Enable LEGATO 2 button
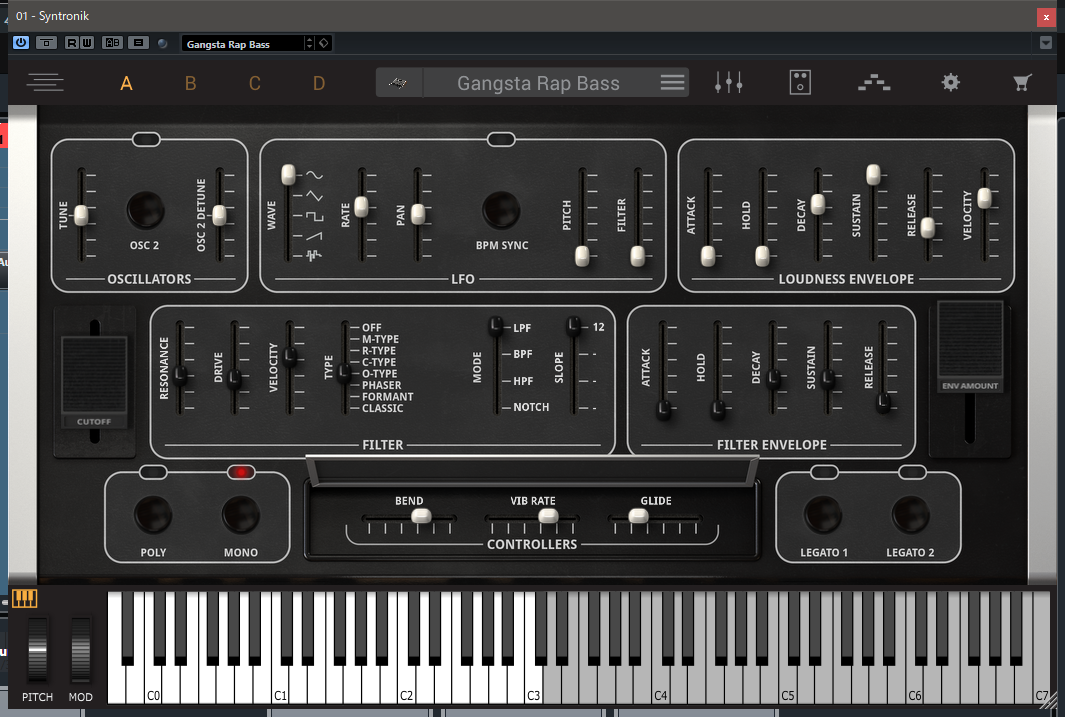 (910, 515)
